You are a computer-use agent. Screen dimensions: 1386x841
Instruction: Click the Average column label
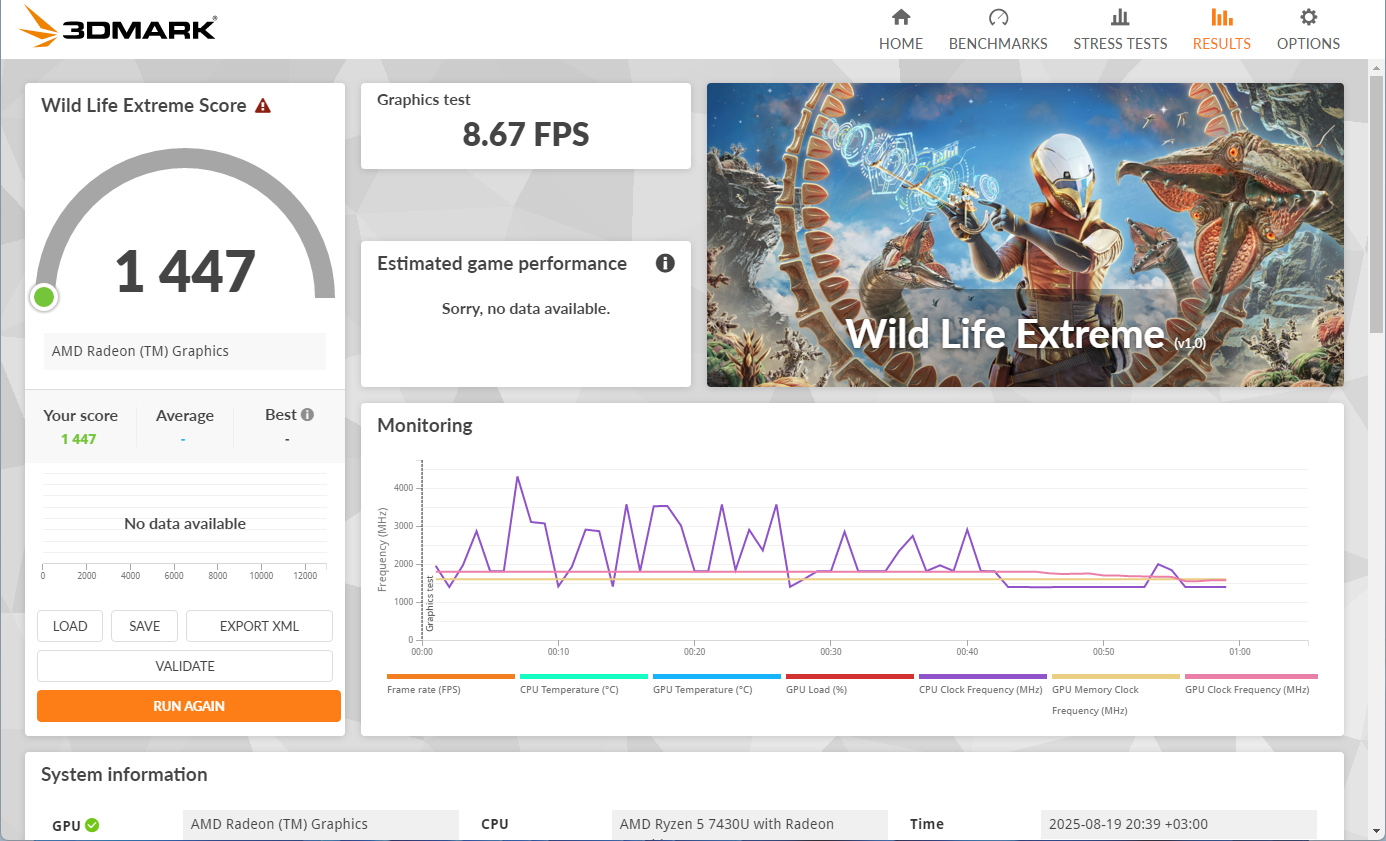coord(185,415)
